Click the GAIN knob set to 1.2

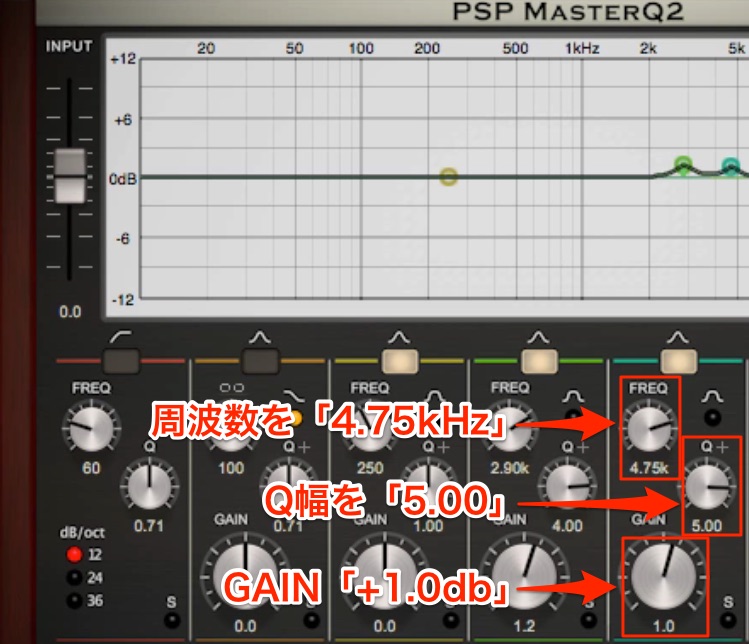(x=524, y=575)
